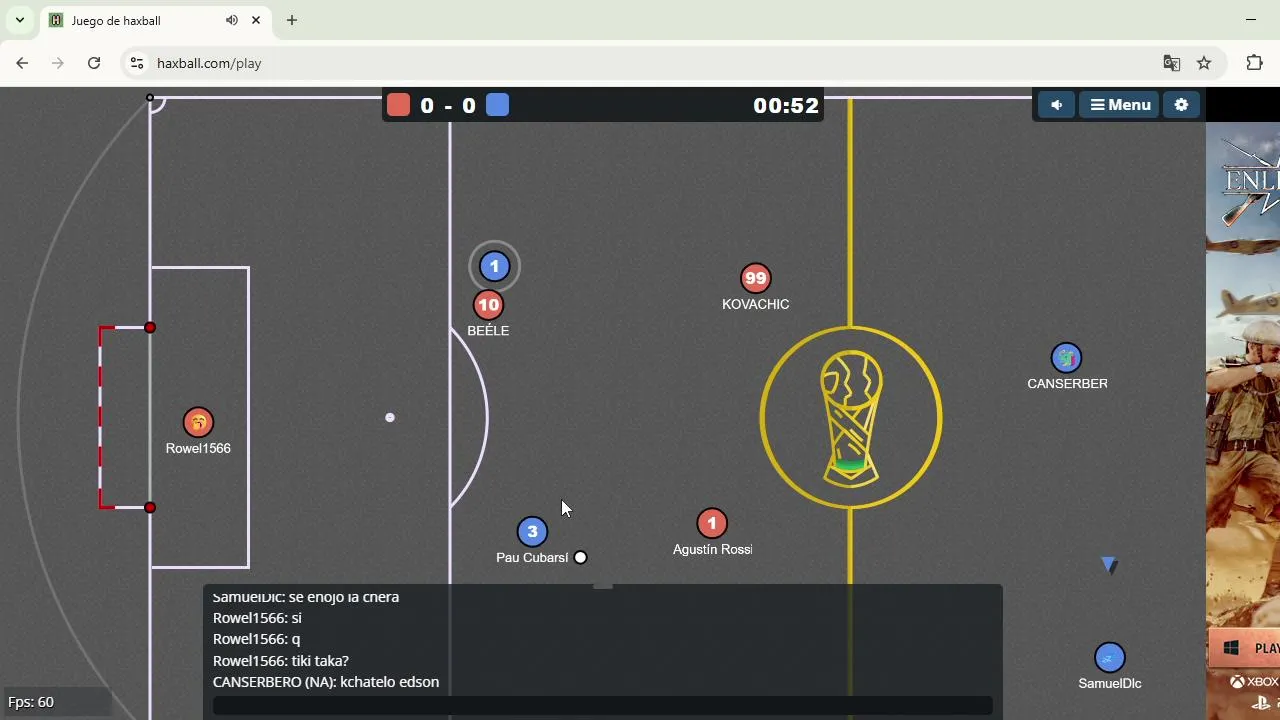This screenshot has width=1280, height=720.
Task: Mute the Haxball game sound
Action: click(1056, 105)
